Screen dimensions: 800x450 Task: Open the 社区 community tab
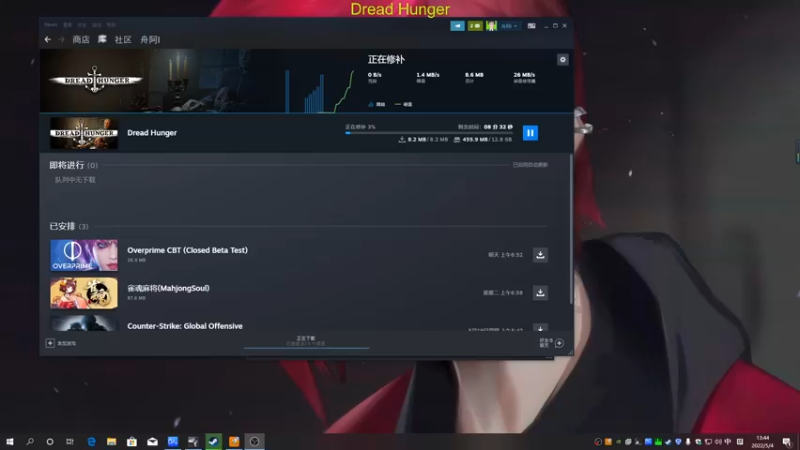123,39
